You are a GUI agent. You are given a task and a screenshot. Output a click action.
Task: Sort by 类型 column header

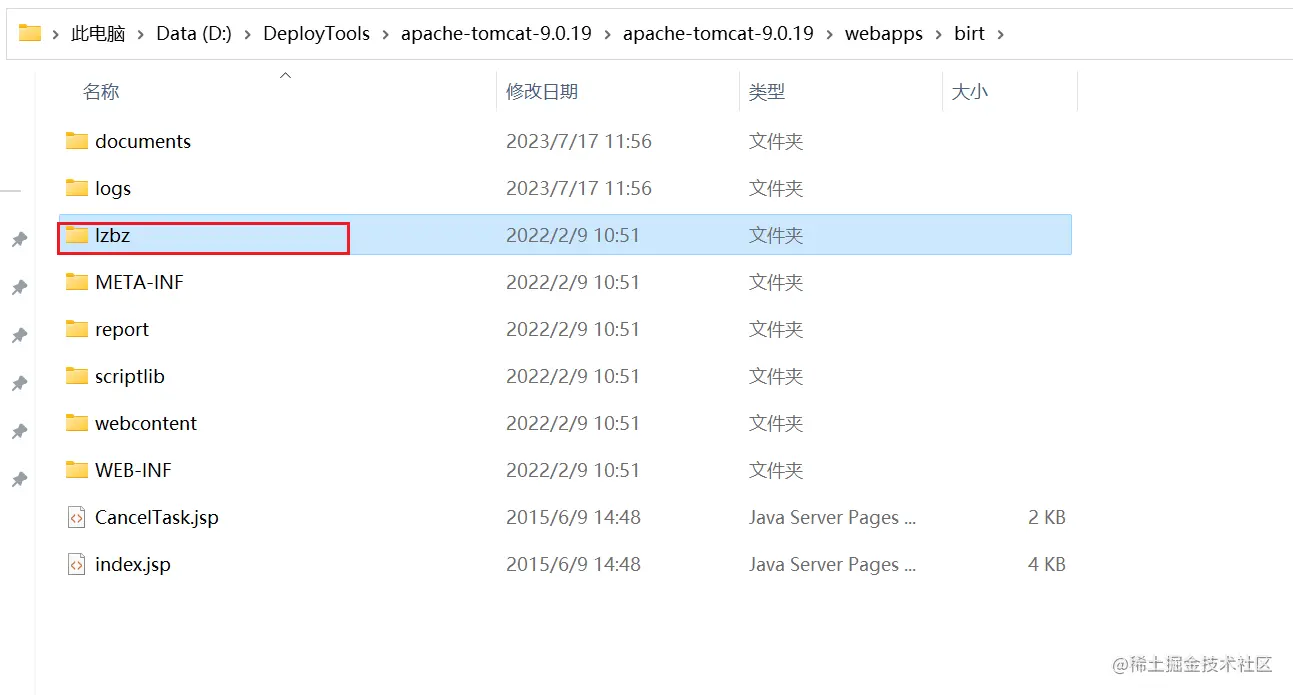tap(767, 92)
